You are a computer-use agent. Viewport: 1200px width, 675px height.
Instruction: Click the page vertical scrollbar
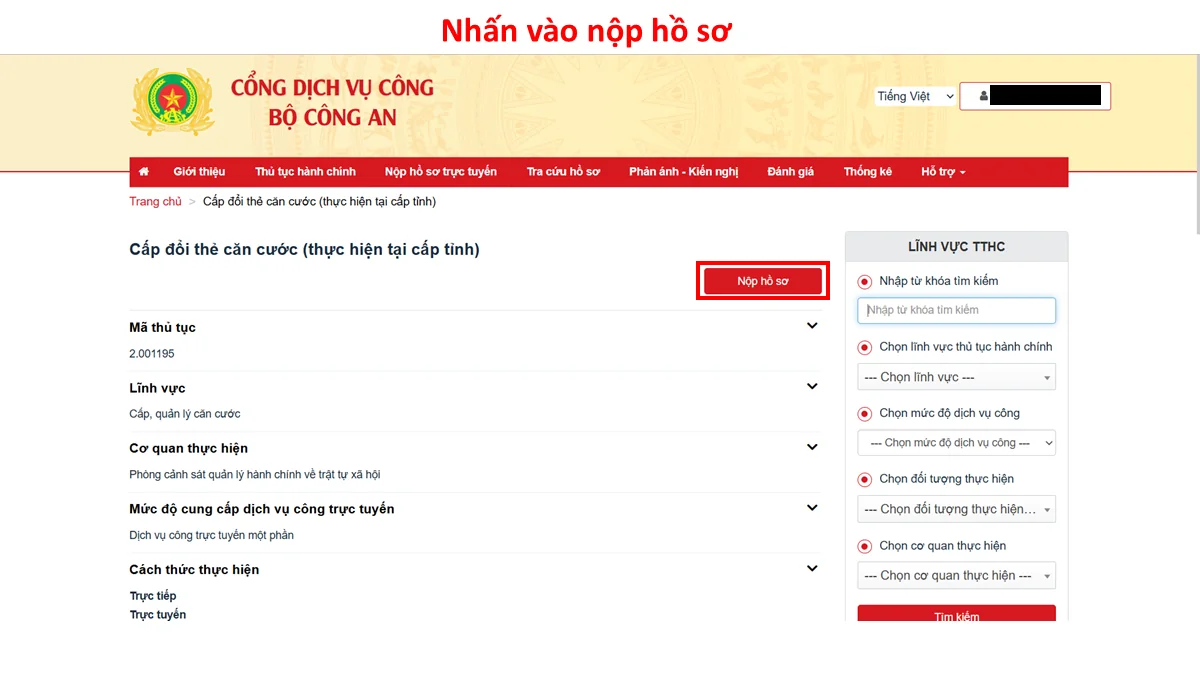point(1196,145)
